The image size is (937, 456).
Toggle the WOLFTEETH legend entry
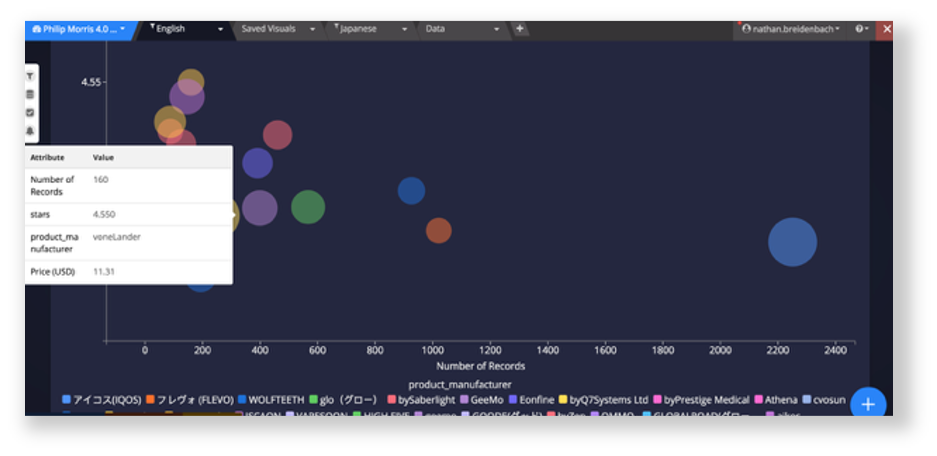[271, 400]
